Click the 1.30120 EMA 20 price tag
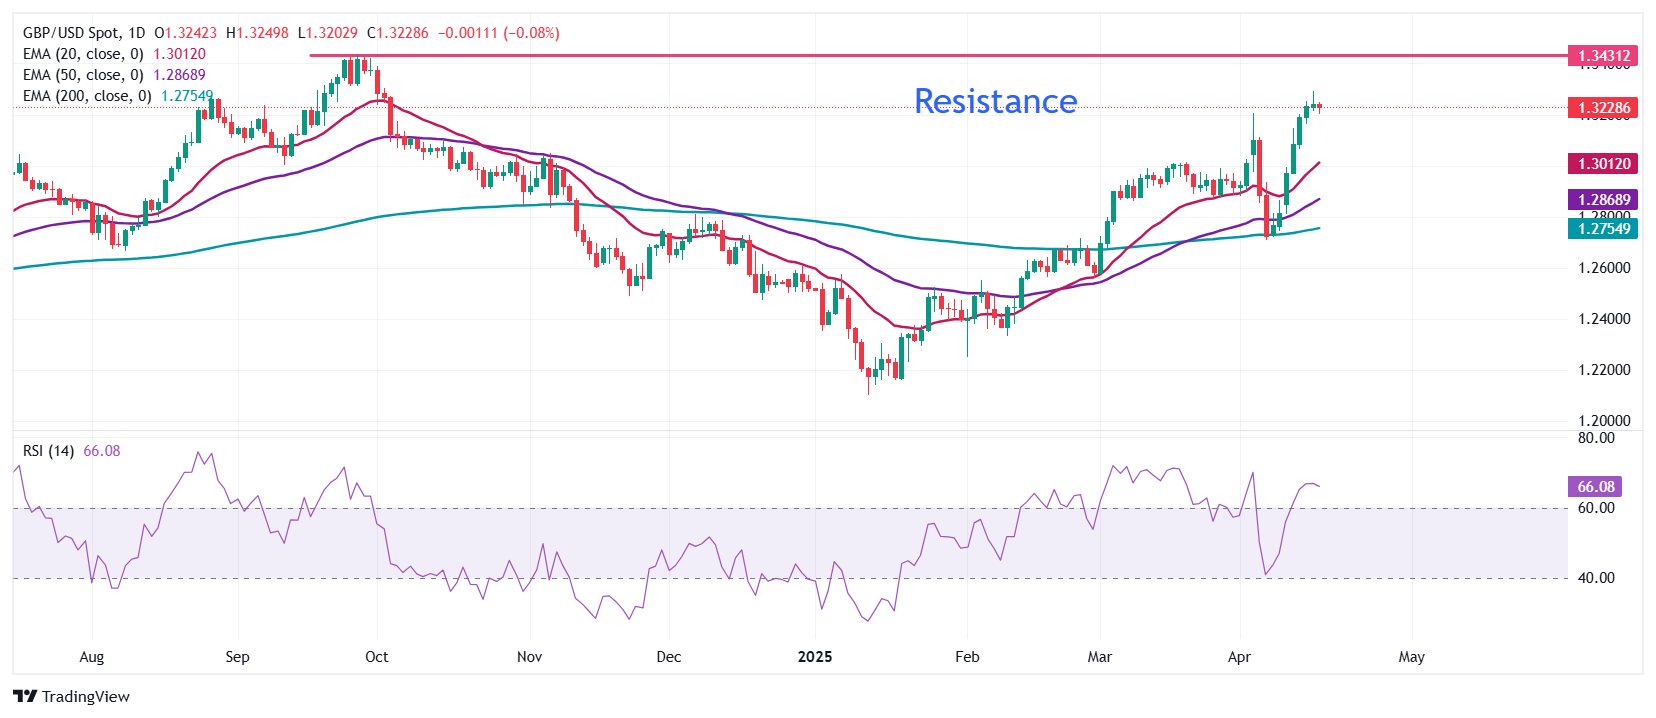The height and width of the screenshot is (718, 1656). pos(1603,164)
